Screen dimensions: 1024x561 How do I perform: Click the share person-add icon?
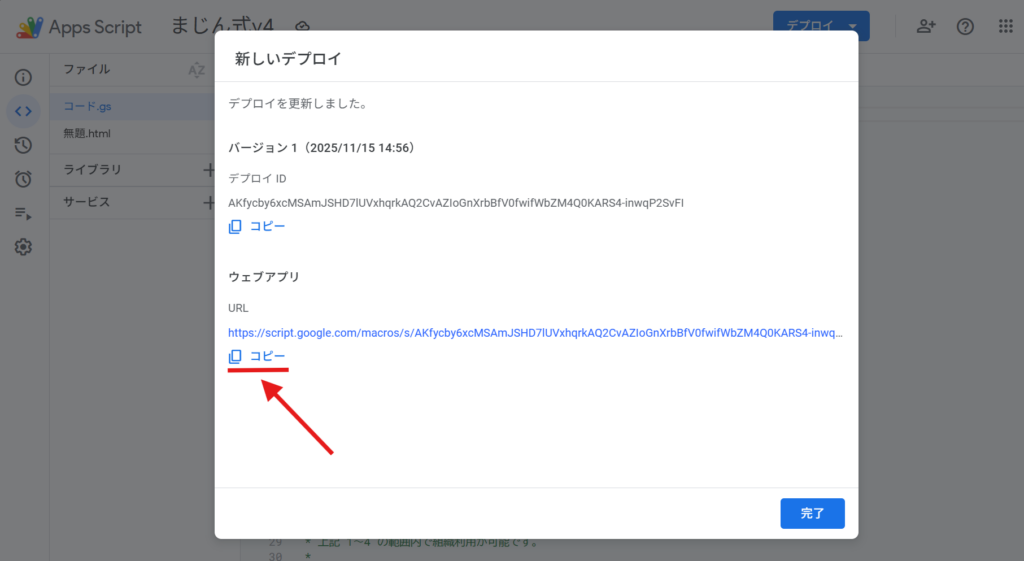coord(926,27)
